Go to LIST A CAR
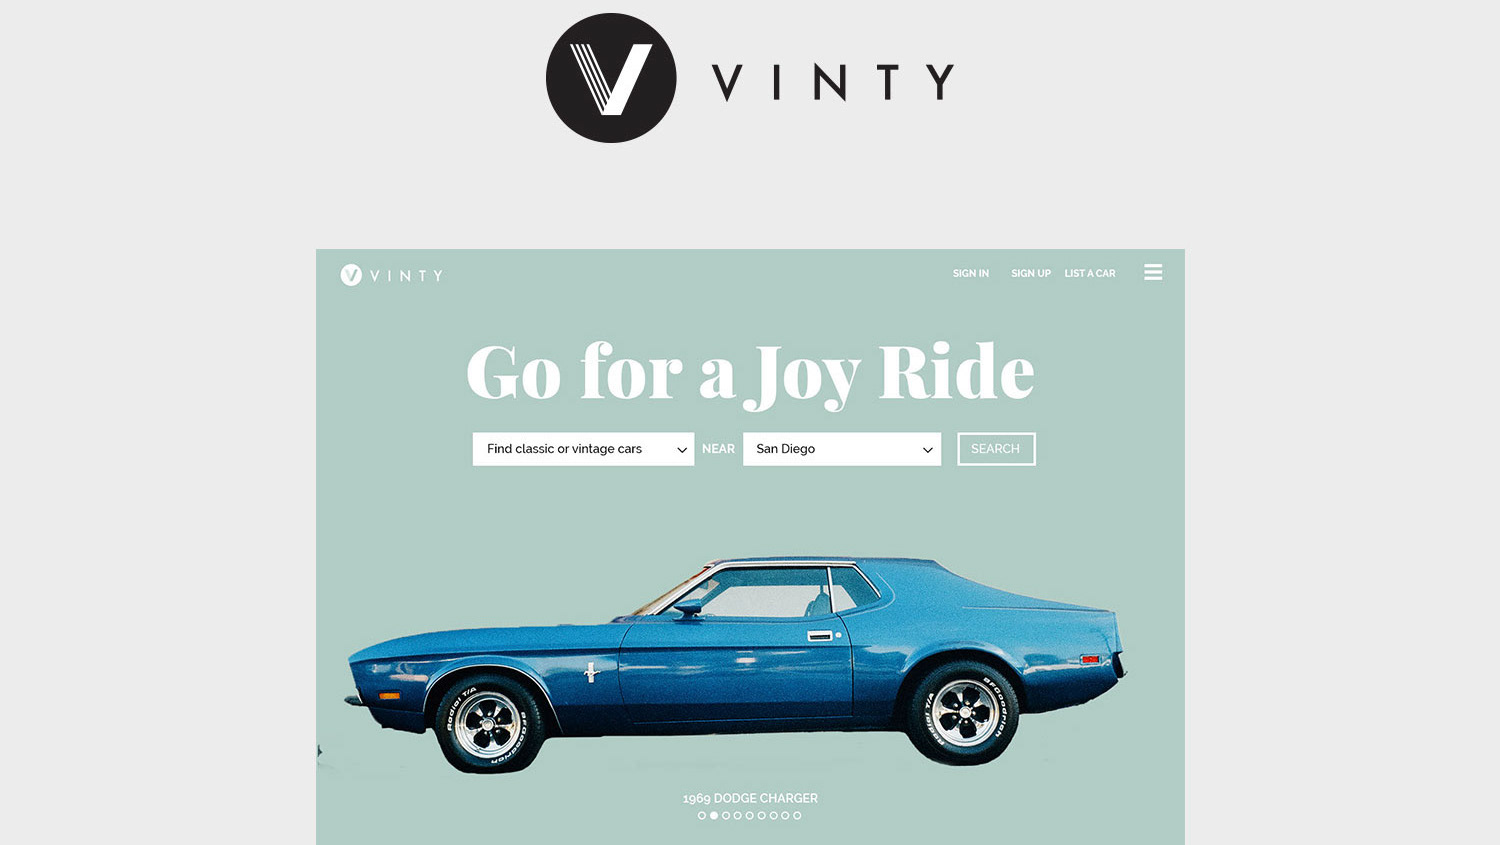The width and height of the screenshot is (1500, 845). pos(1090,273)
